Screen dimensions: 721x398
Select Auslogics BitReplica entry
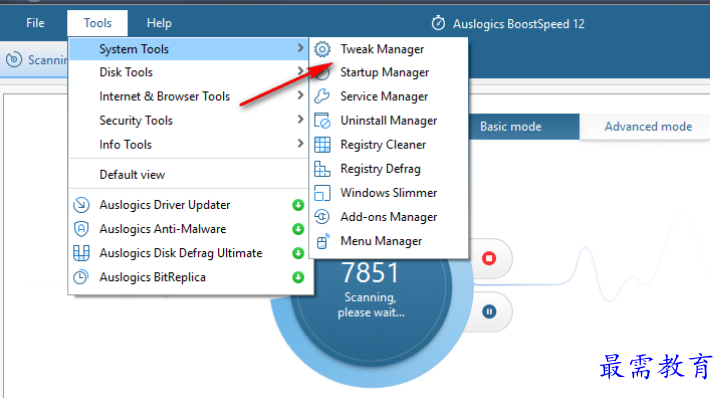(191, 277)
